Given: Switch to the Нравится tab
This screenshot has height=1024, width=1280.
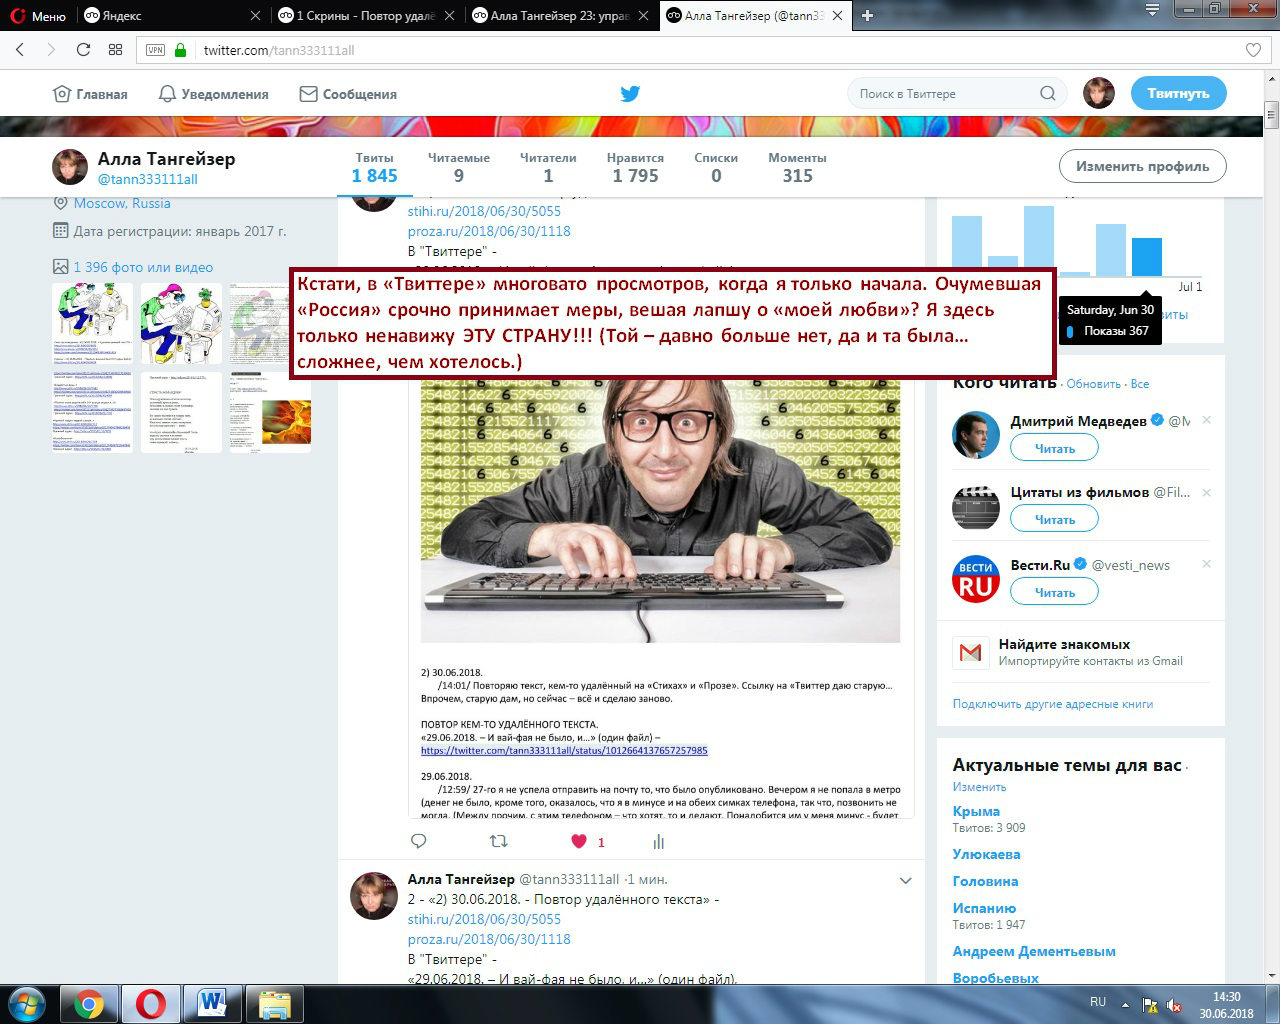Looking at the screenshot, I should (635, 167).
